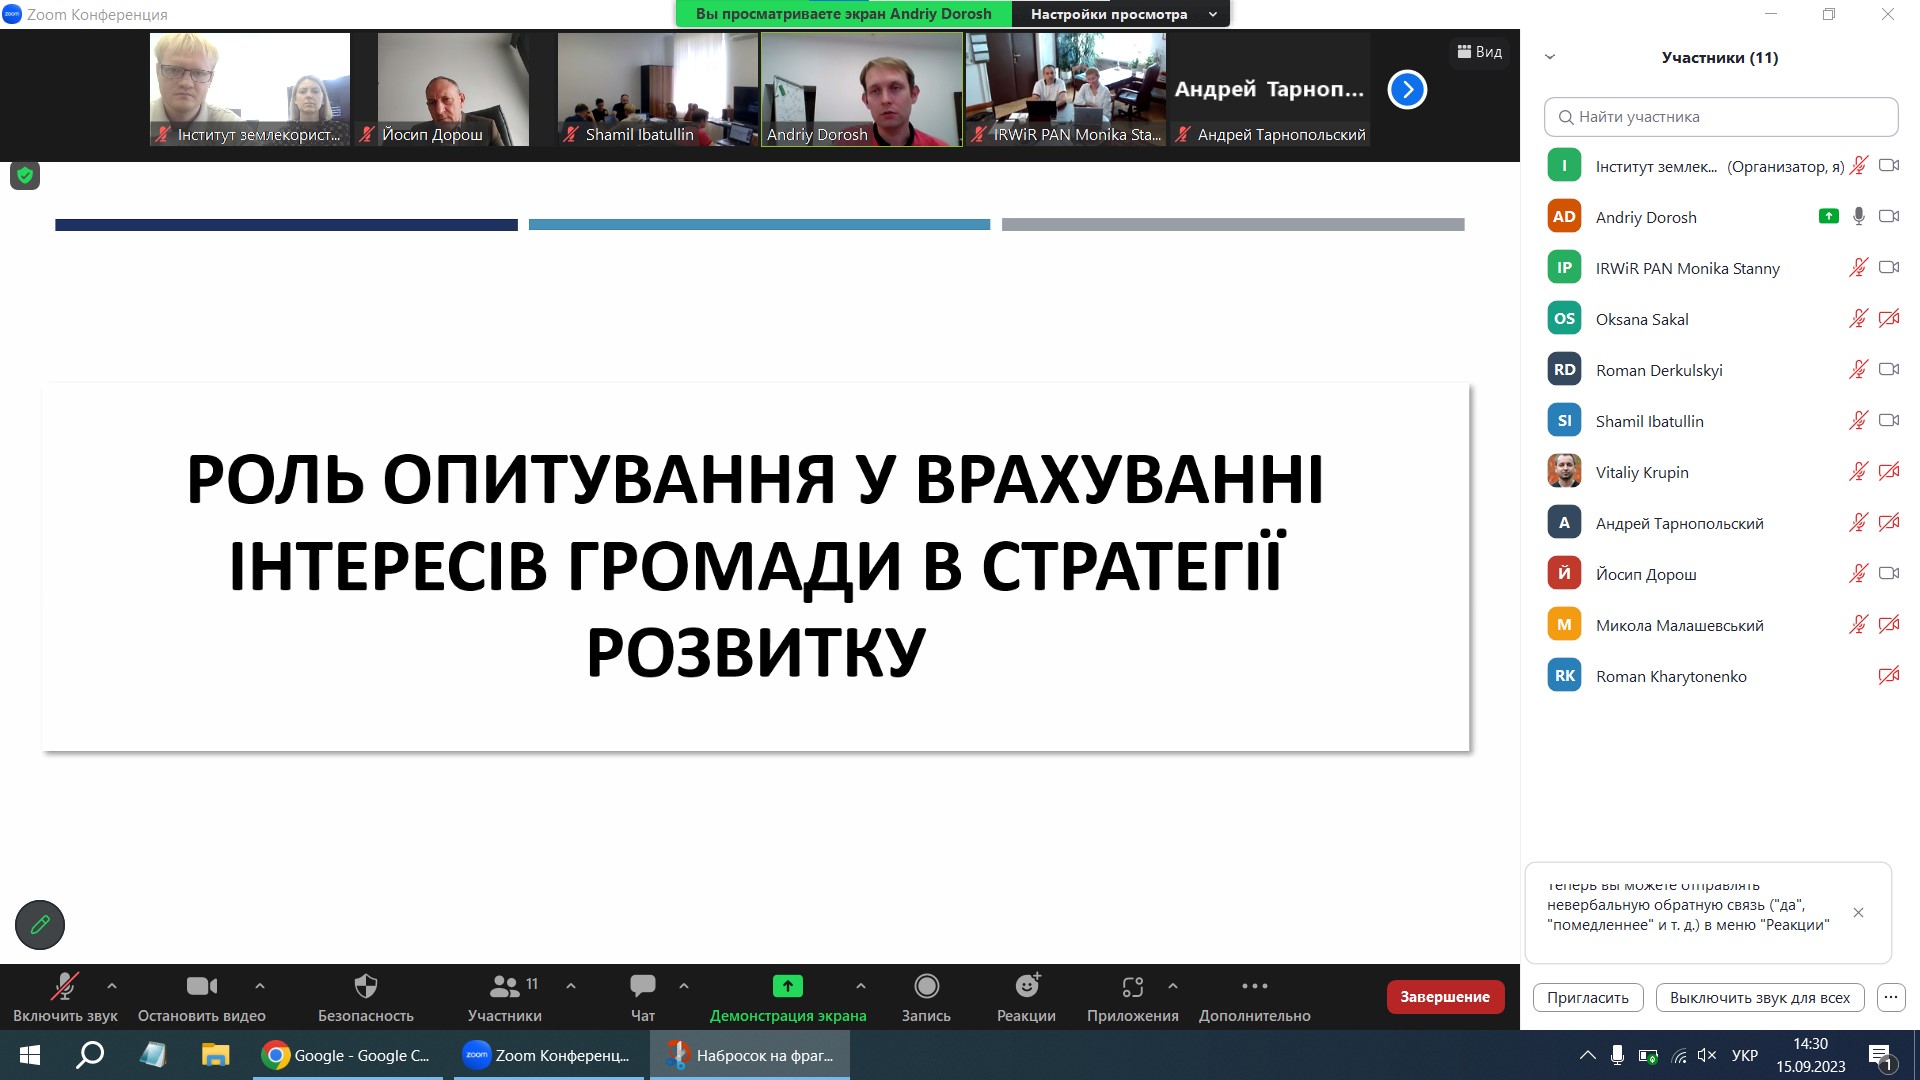Click the Record icon
The image size is (1920, 1080).
(x=926, y=987)
